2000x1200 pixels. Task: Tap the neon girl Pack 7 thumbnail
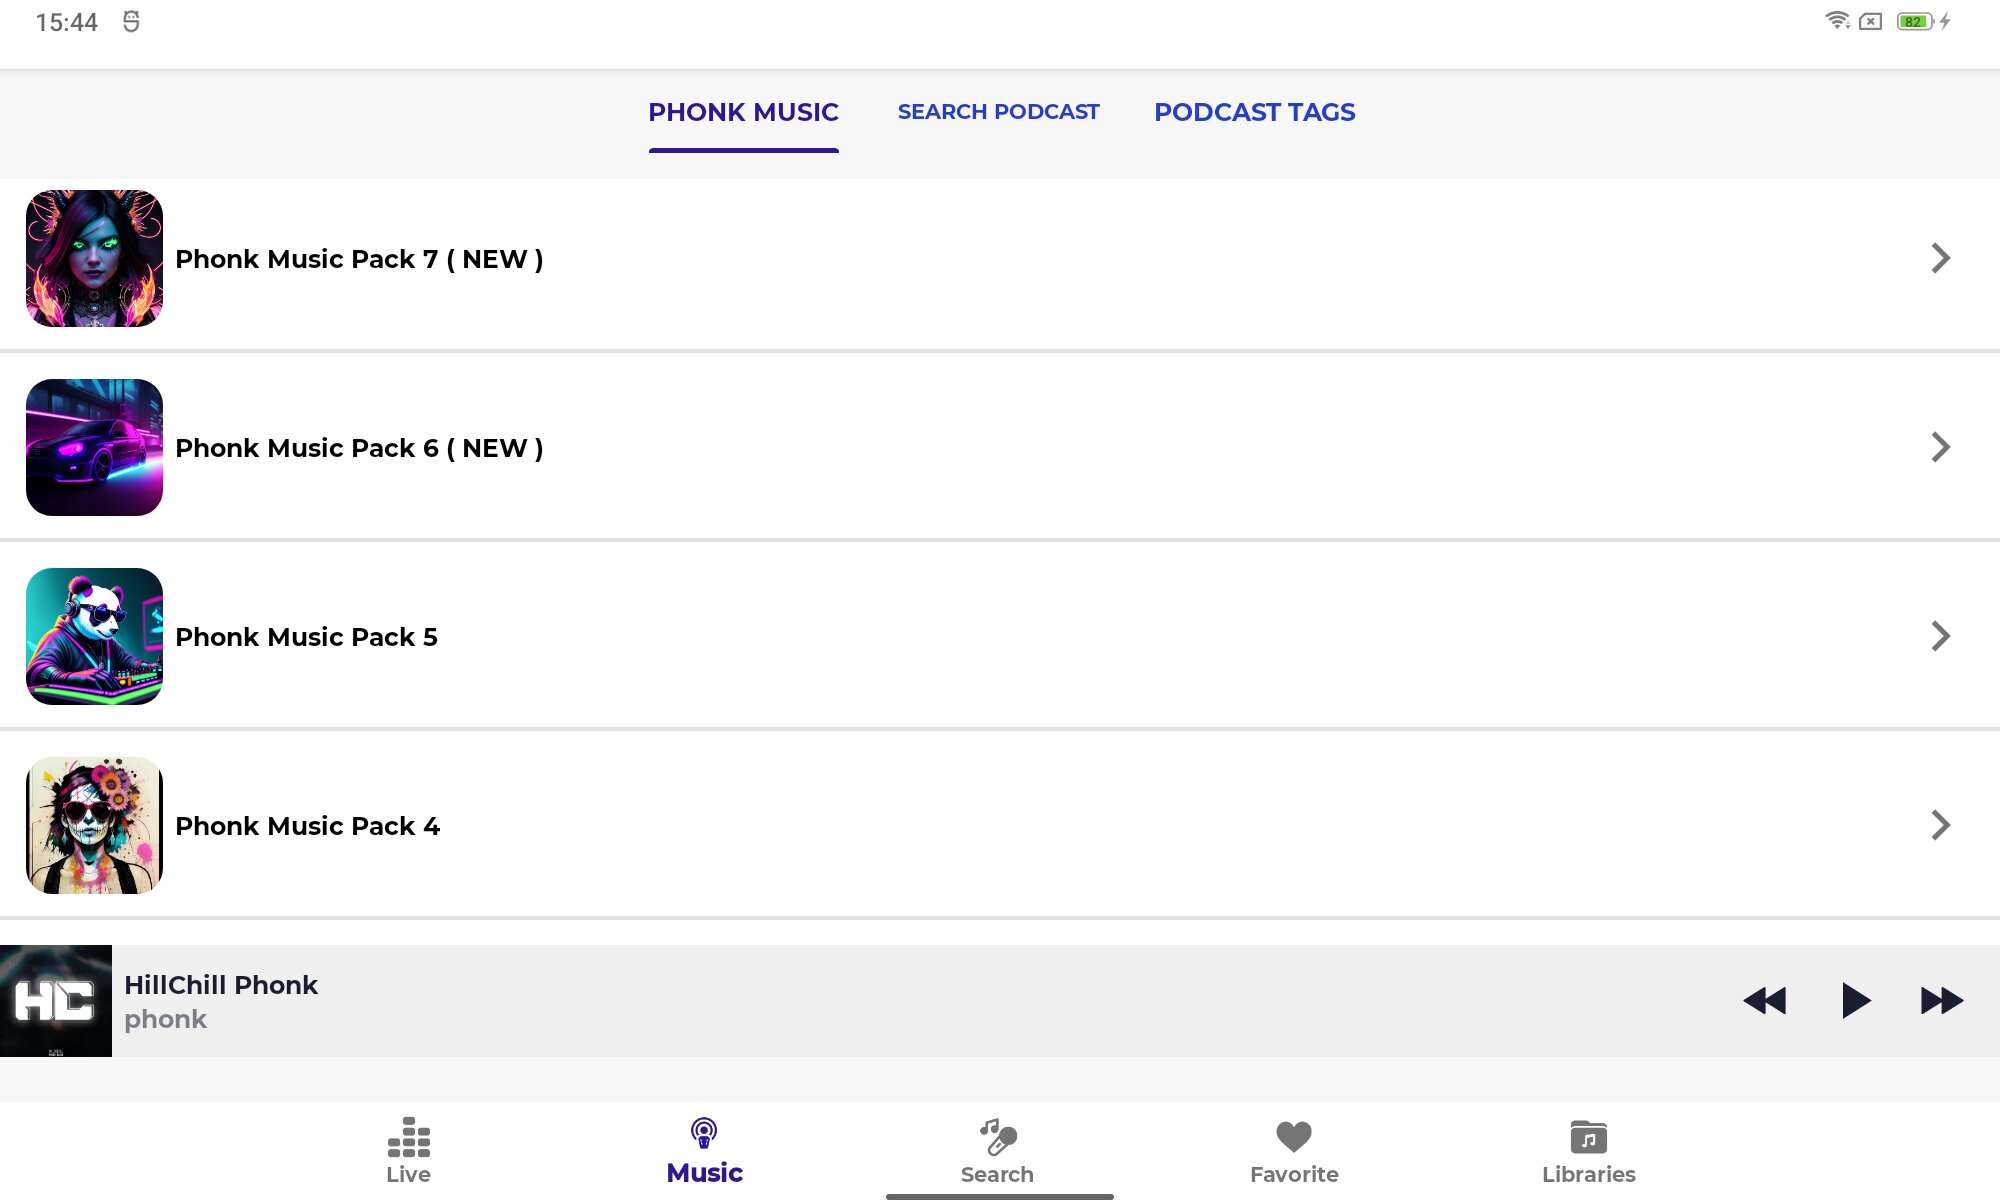click(94, 258)
